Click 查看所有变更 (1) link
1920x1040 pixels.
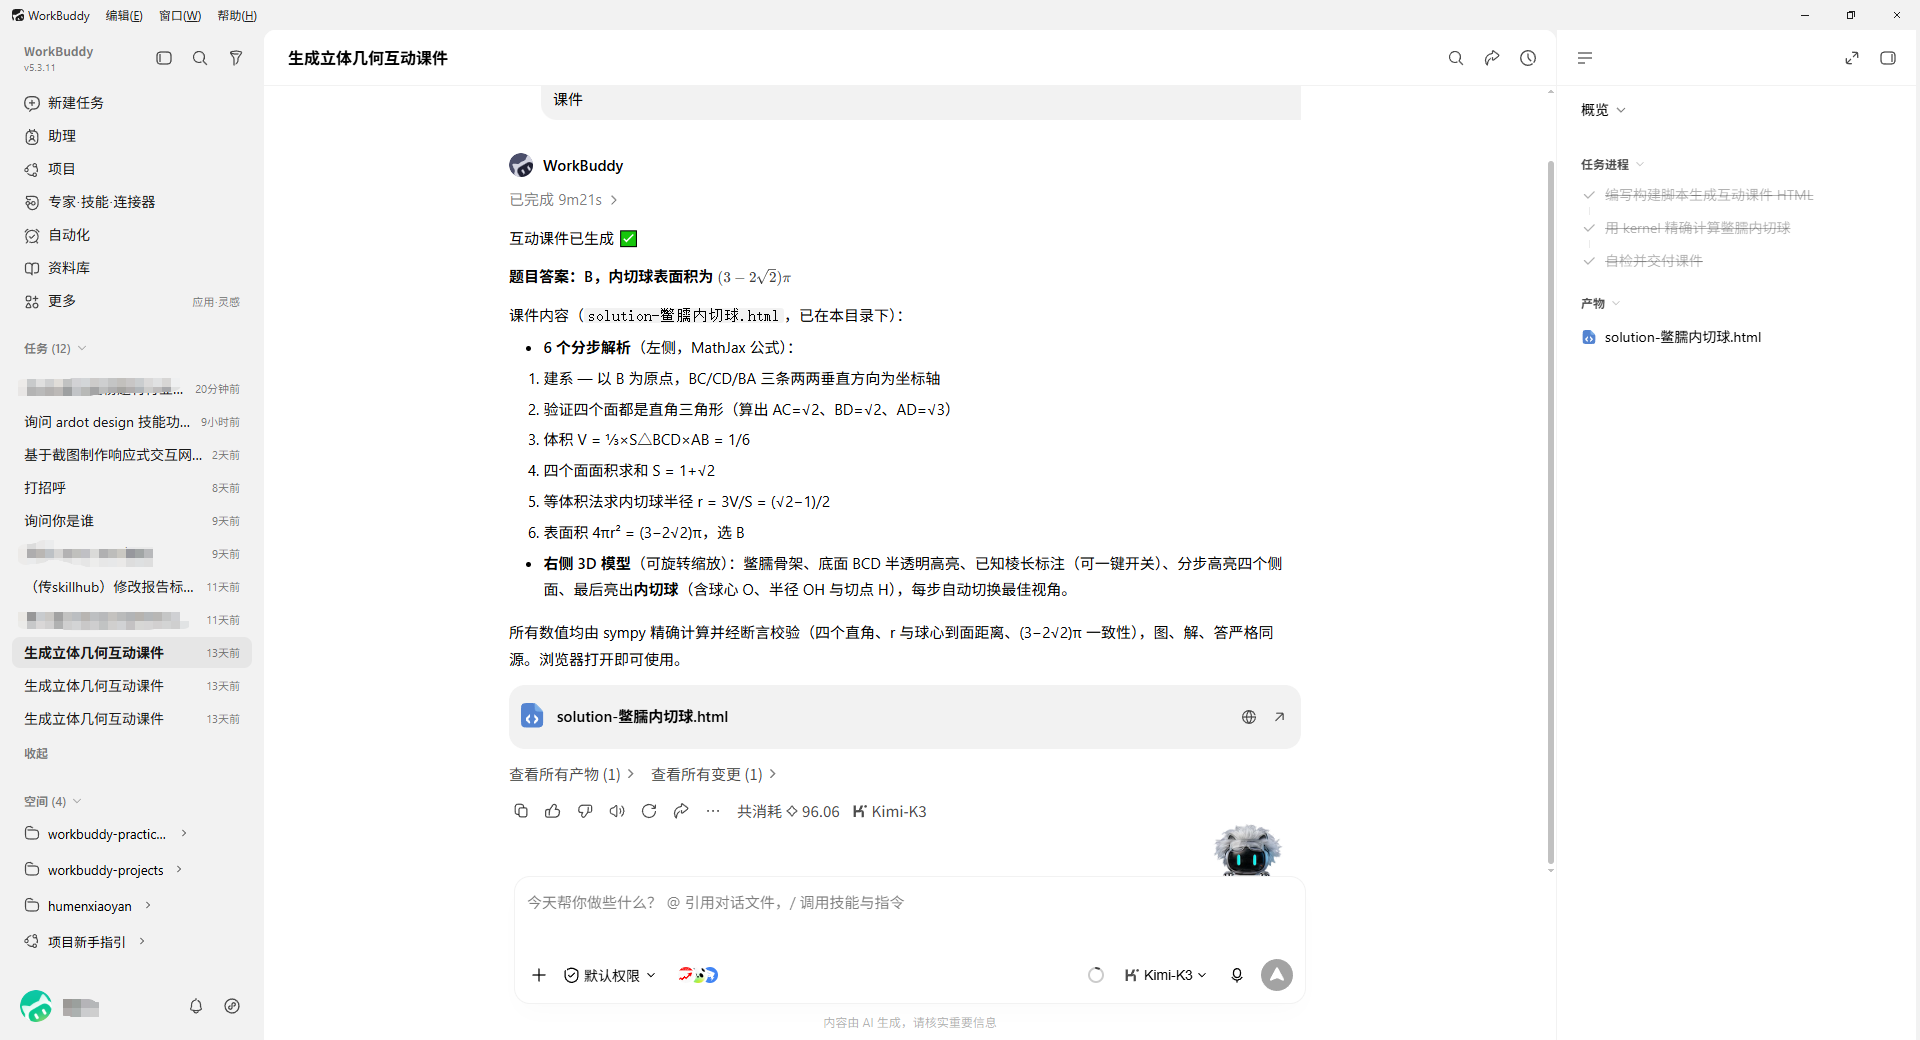(714, 774)
